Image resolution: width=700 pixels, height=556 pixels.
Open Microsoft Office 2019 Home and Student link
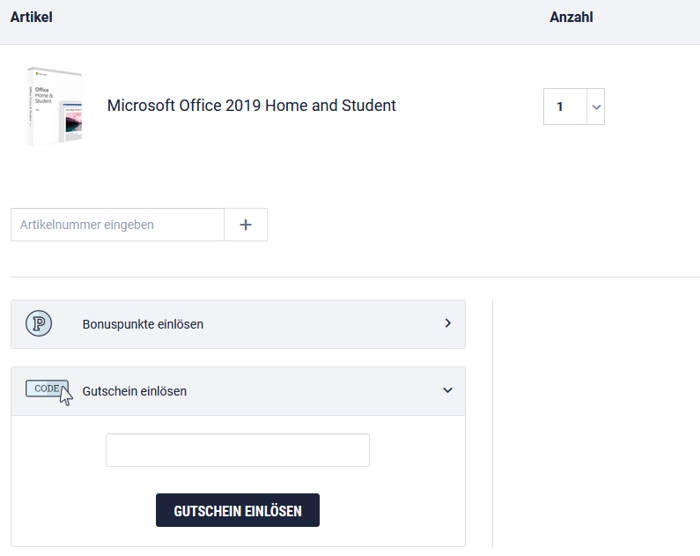pyautogui.click(x=251, y=106)
